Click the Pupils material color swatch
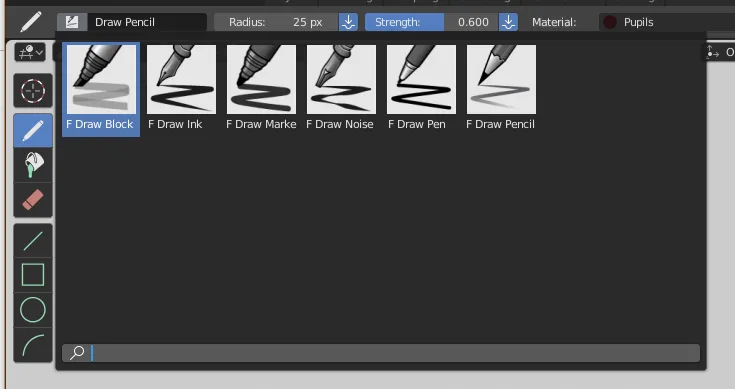This screenshot has height=389, width=735. (610, 22)
